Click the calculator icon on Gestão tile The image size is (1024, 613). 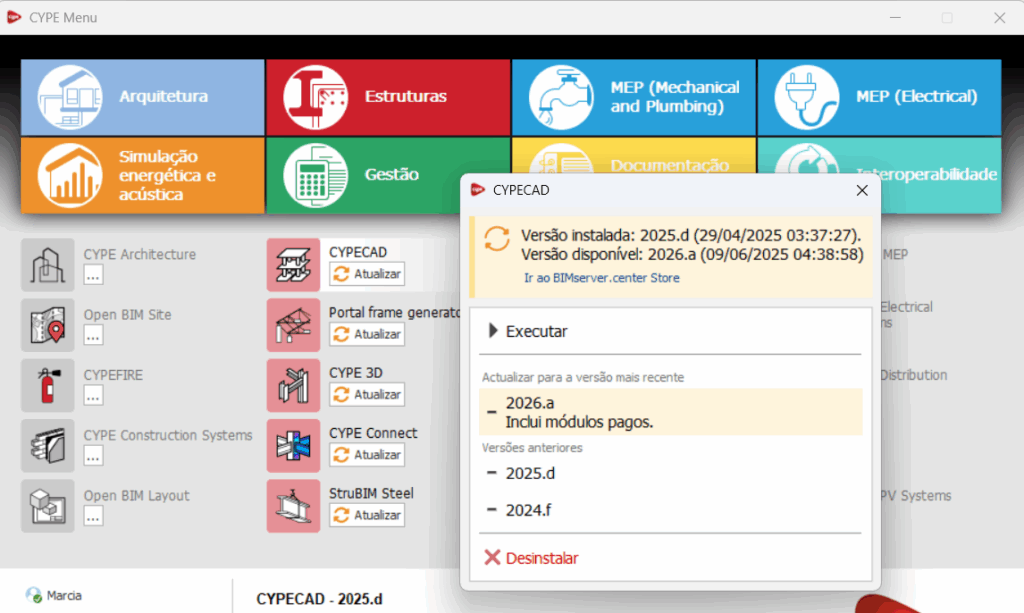315,175
